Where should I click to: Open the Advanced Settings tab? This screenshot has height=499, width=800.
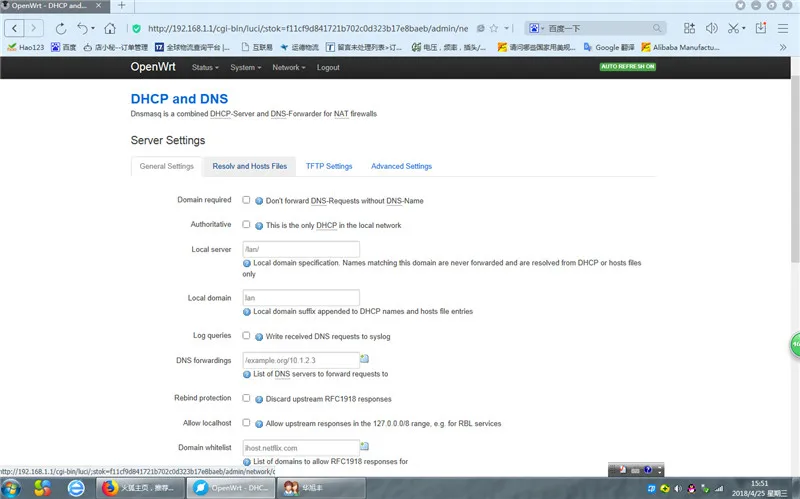tap(402, 166)
